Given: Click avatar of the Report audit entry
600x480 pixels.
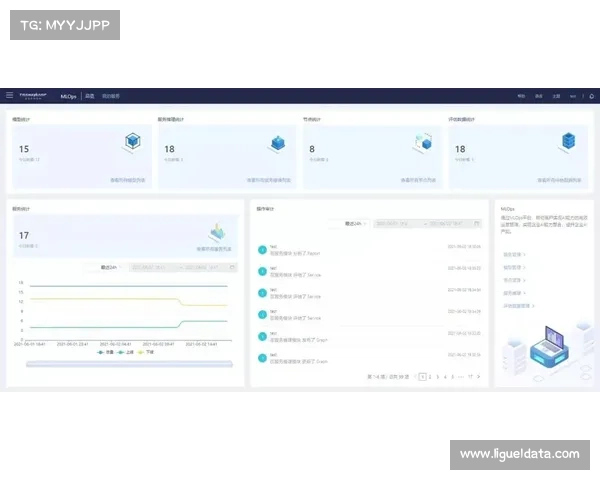Looking at the screenshot, I should pyautogui.click(x=262, y=250).
